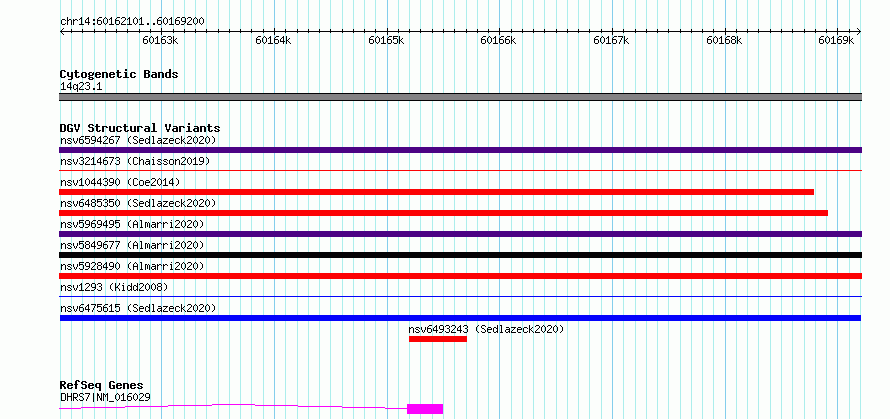The width and height of the screenshot is (890, 419).
Task: Select the 14q23.1 band label
Action: tap(81, 87)
